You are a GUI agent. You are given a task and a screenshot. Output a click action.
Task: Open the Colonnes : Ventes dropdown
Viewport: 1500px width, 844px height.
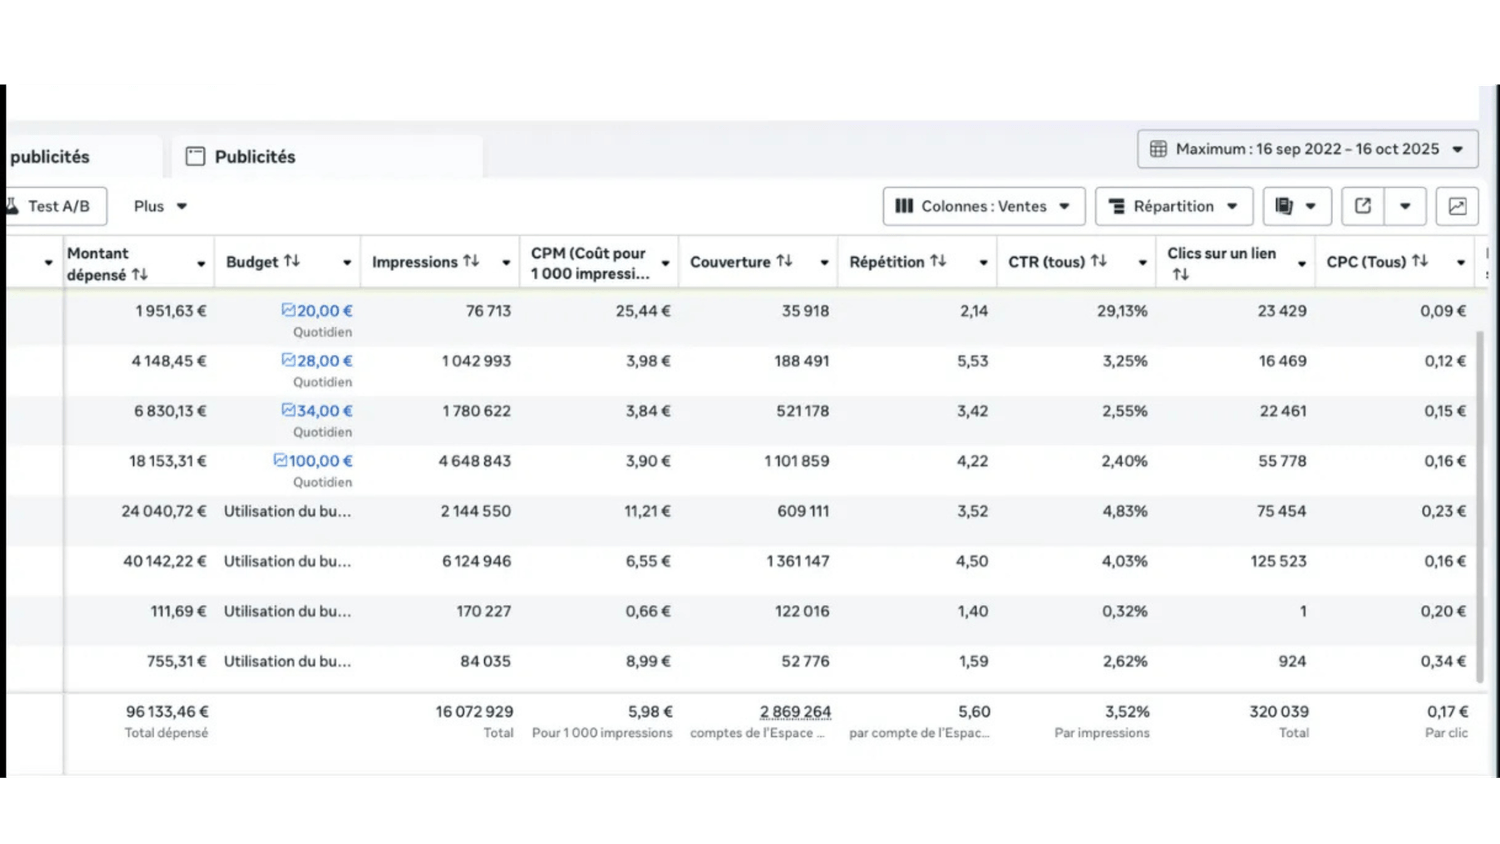point(984,206)
